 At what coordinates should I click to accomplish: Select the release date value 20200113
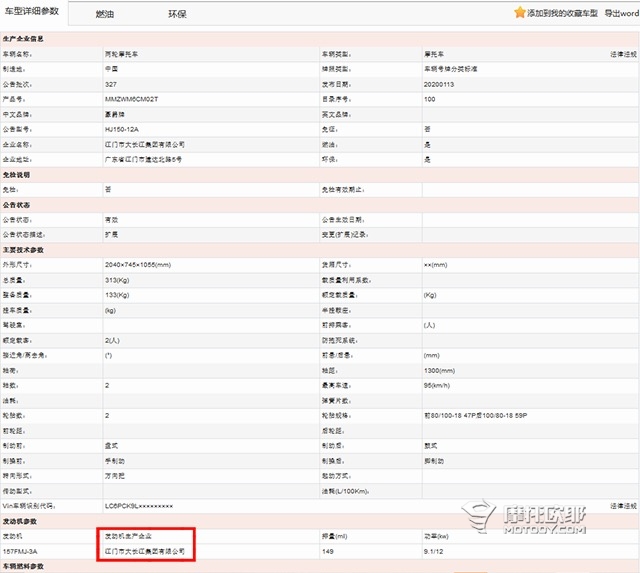(439, 84)
